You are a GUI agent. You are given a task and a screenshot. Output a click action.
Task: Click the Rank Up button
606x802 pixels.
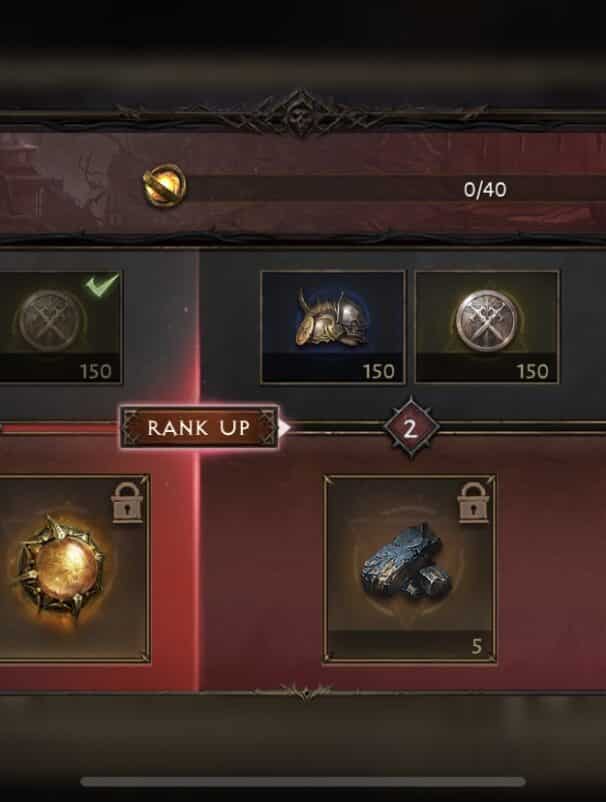pos(199,428)
